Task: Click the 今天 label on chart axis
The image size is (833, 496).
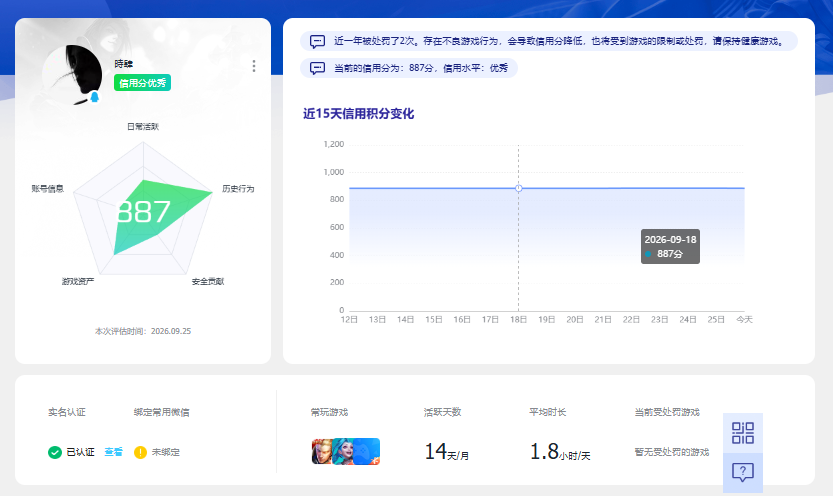Action: [x=744, y=319]
